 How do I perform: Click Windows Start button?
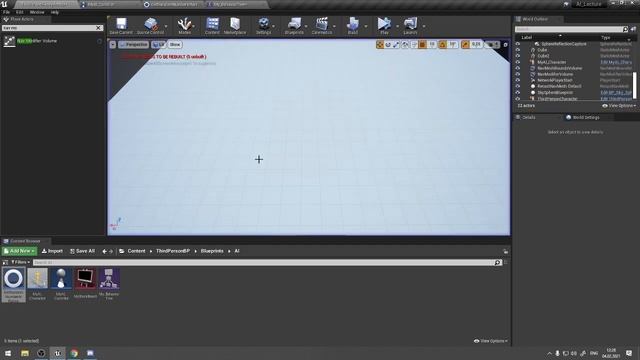(8, 353)
